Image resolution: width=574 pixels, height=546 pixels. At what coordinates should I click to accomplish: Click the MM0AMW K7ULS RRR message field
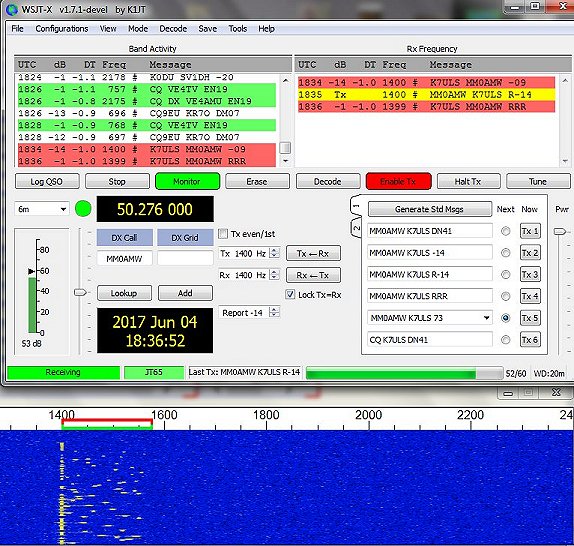430,296
